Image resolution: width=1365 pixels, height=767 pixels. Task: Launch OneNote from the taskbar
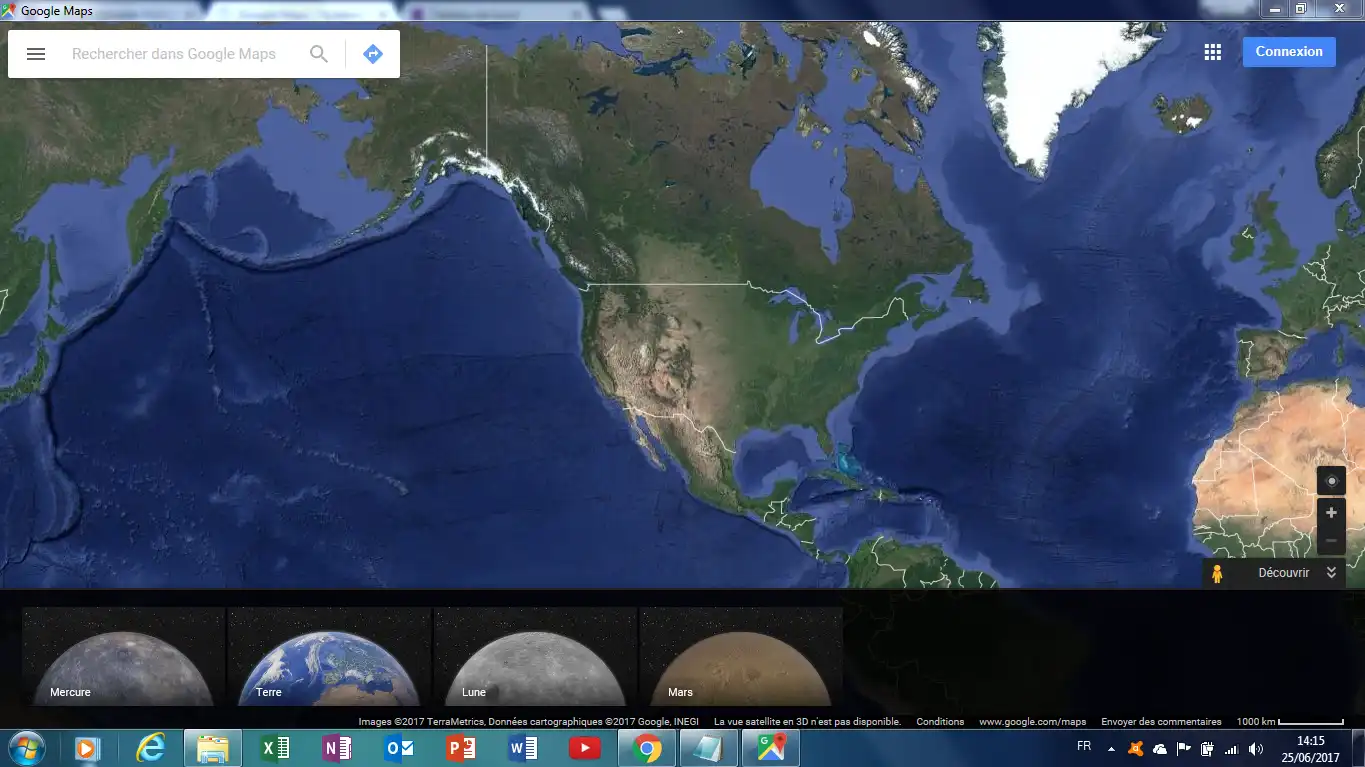(336, 748)
